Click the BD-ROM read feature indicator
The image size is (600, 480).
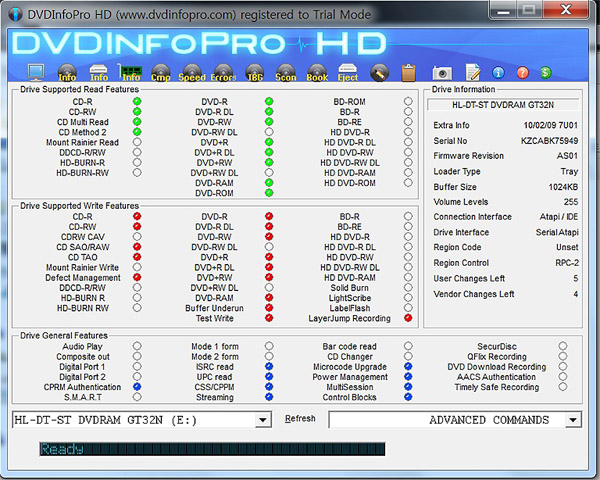click(408, 101)
